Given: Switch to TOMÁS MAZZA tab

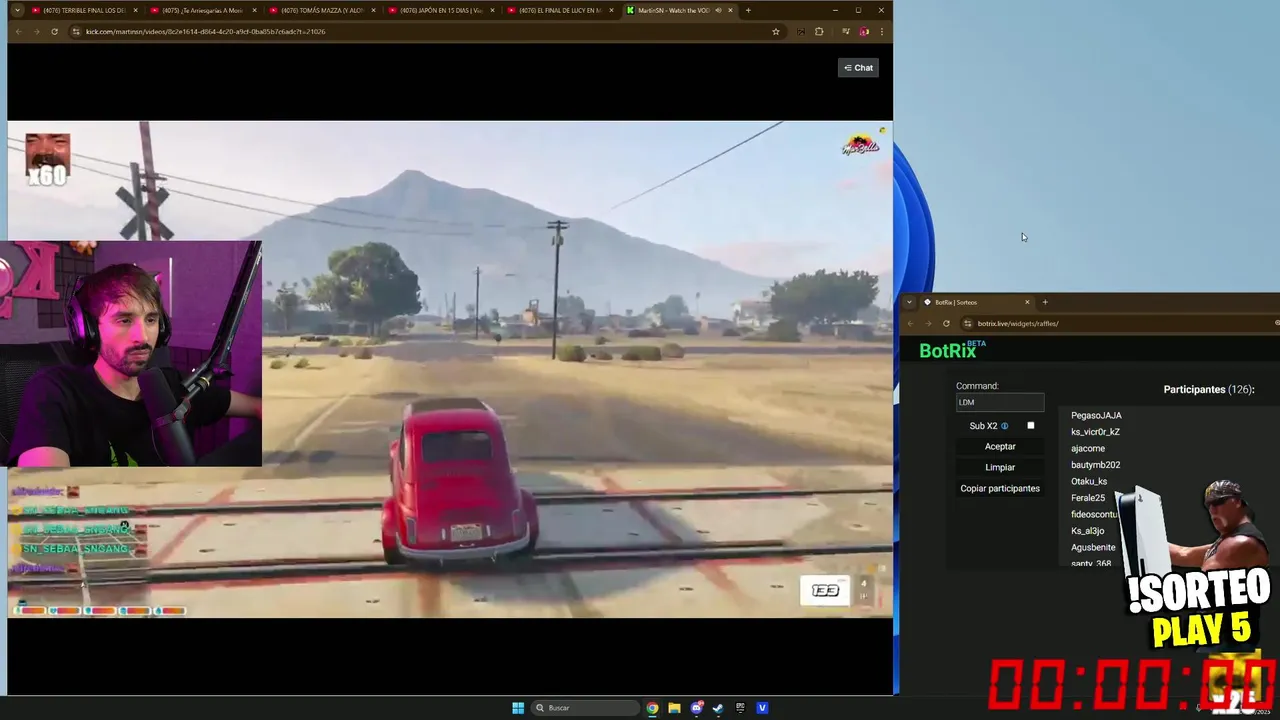Looking at the screenshot, I should pos(322,10).
